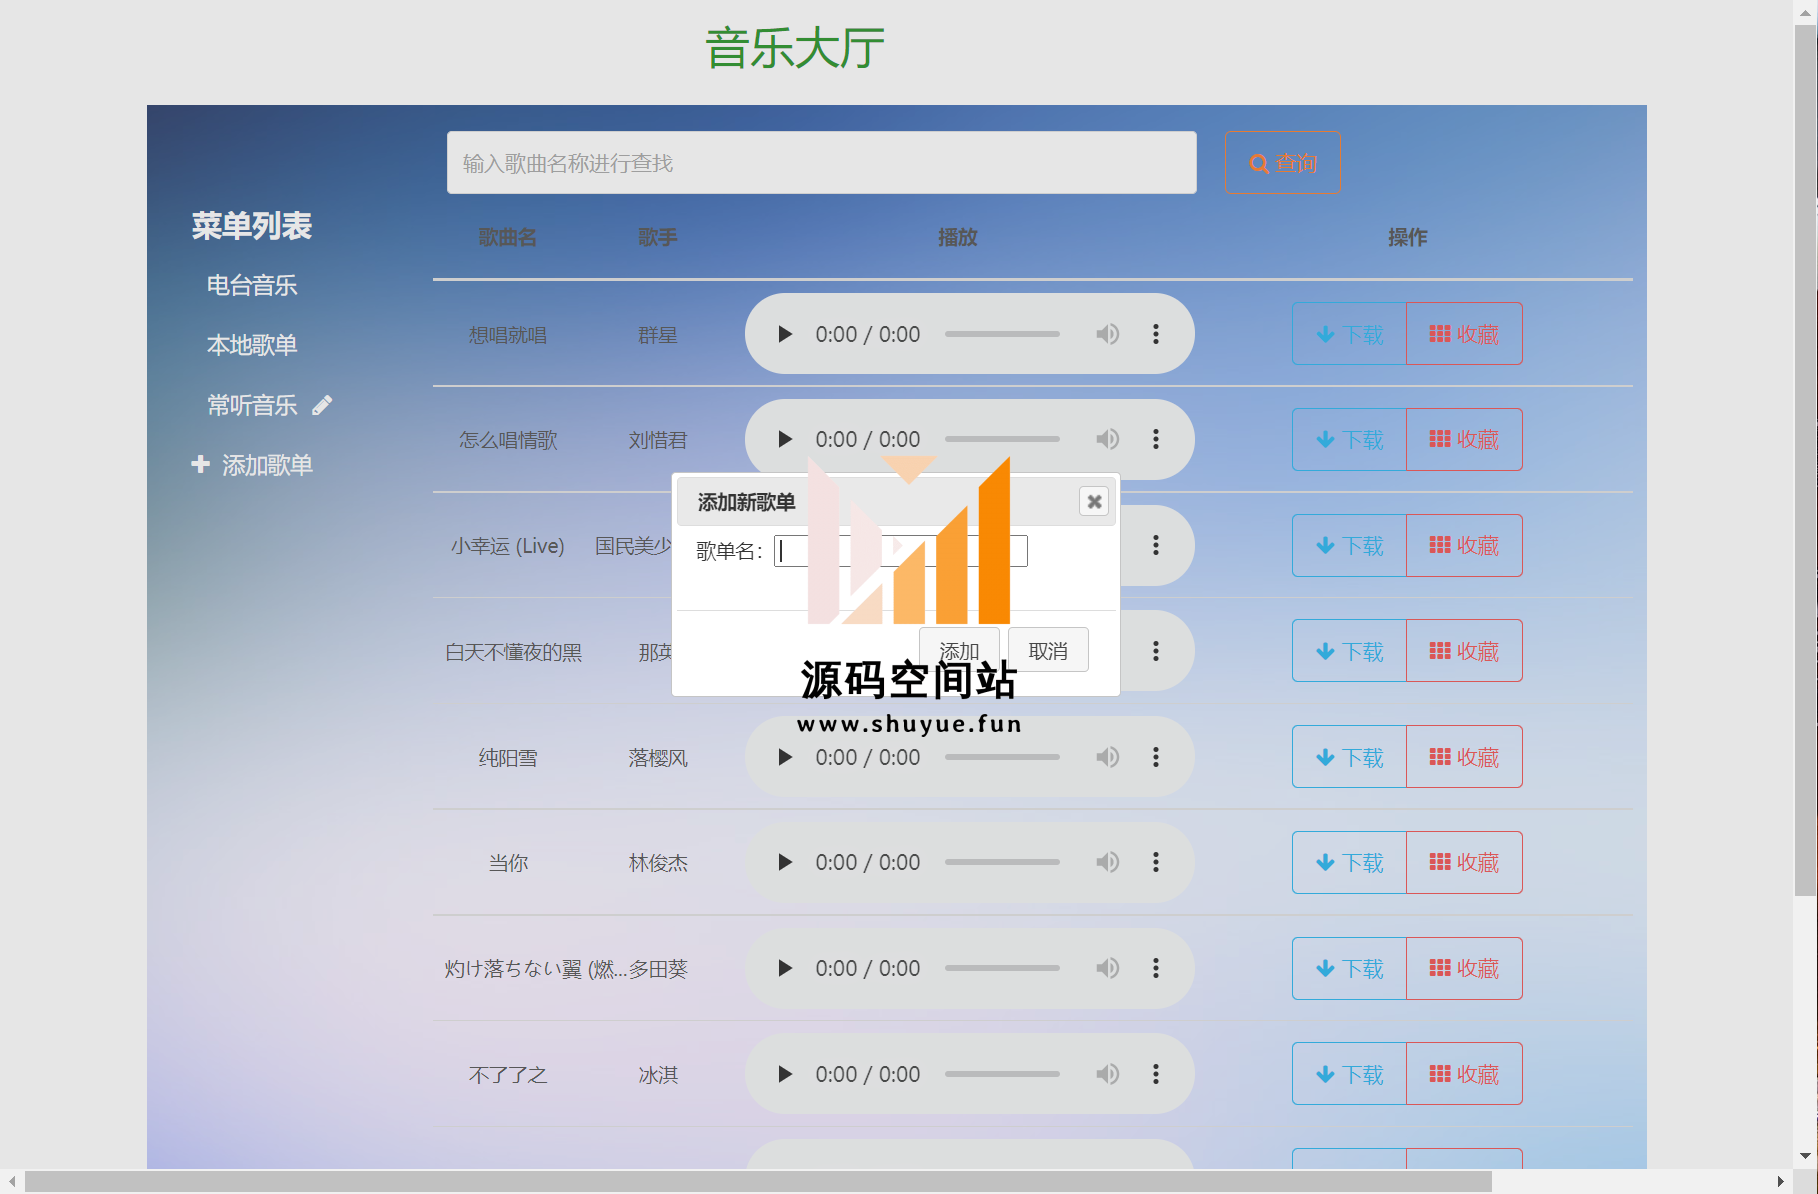The height and width of the screenshot is (1194, 1818).
Task: Focus the 歌单名 text field
Action: tap(901, 551)
